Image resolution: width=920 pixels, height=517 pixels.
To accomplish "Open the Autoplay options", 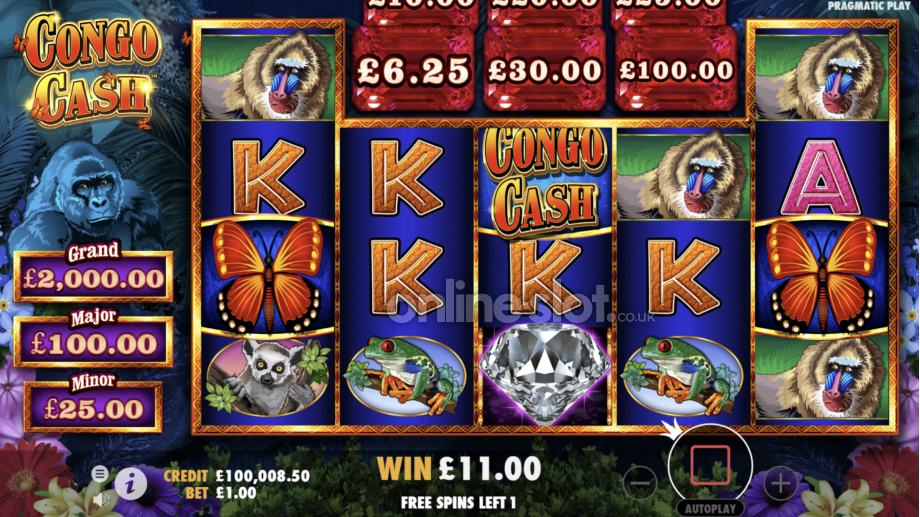I will tap(710, 508).
